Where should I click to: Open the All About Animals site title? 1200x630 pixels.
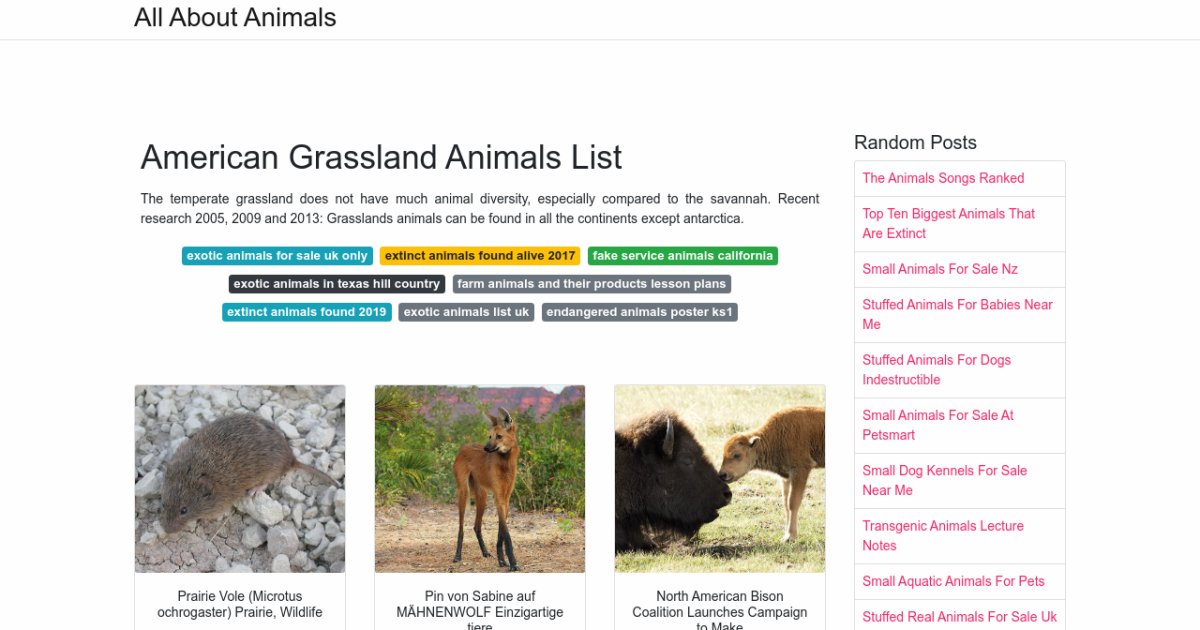(x=235, y=18)
